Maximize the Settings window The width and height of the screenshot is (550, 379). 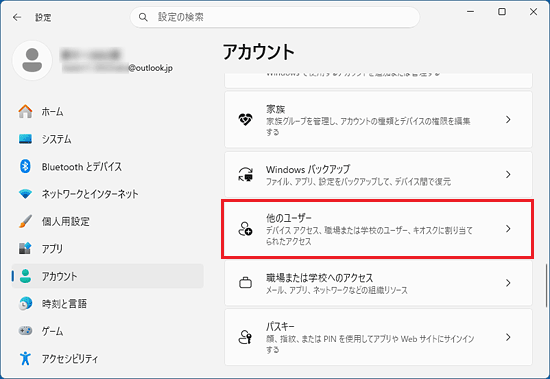coord(502,12)
